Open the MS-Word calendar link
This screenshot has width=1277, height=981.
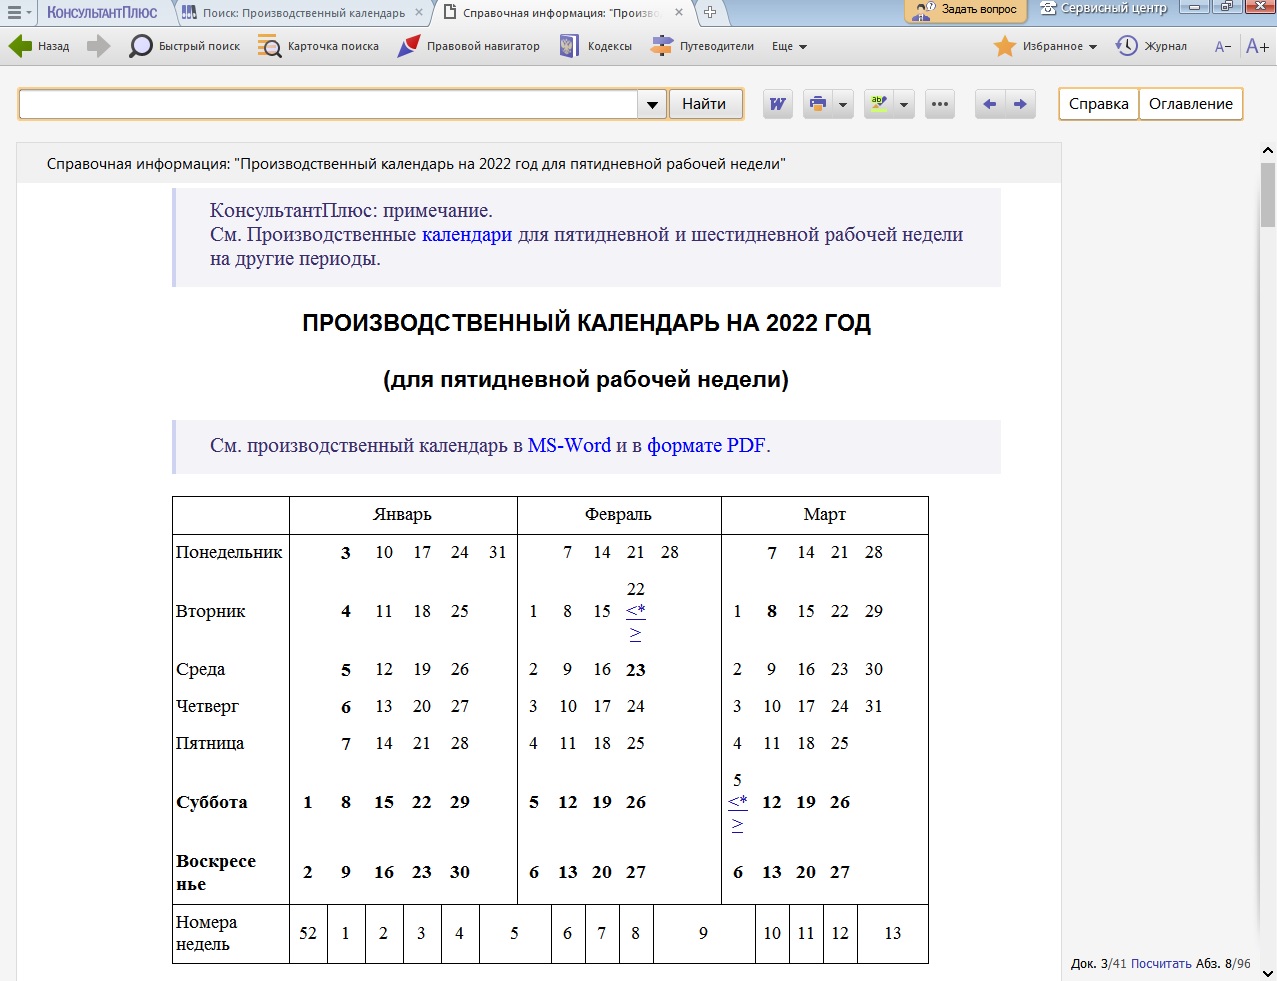tap(568, 446)
